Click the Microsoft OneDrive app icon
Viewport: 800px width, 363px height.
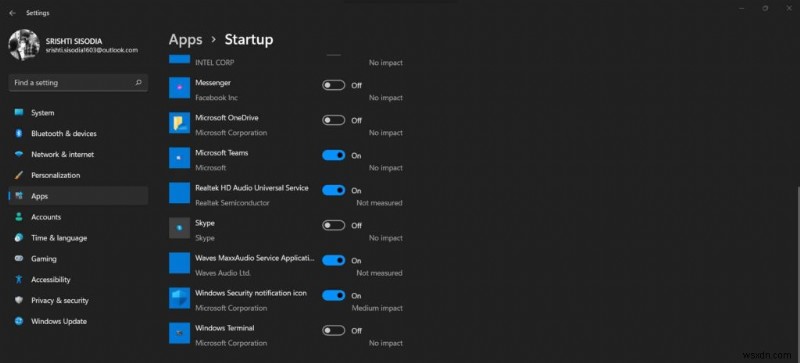pyautogui.click(x=180, y=123)
